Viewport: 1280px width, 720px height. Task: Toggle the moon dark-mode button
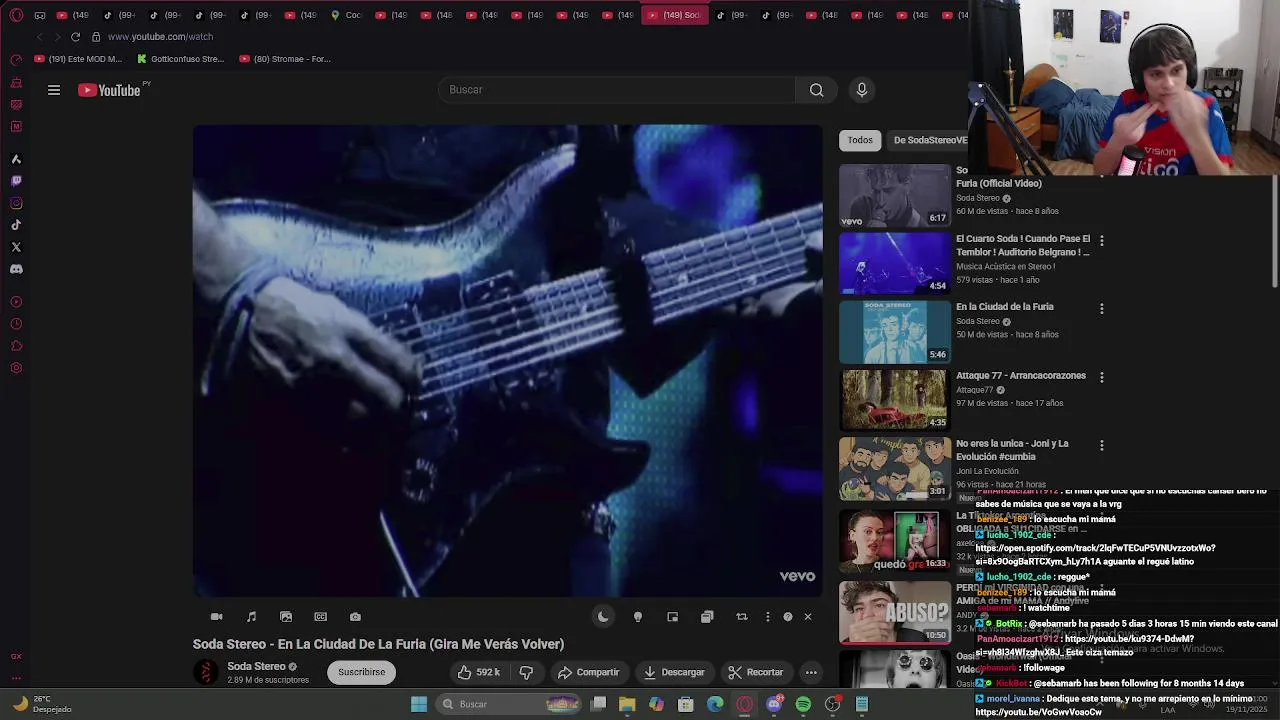[x=603, y=617]
